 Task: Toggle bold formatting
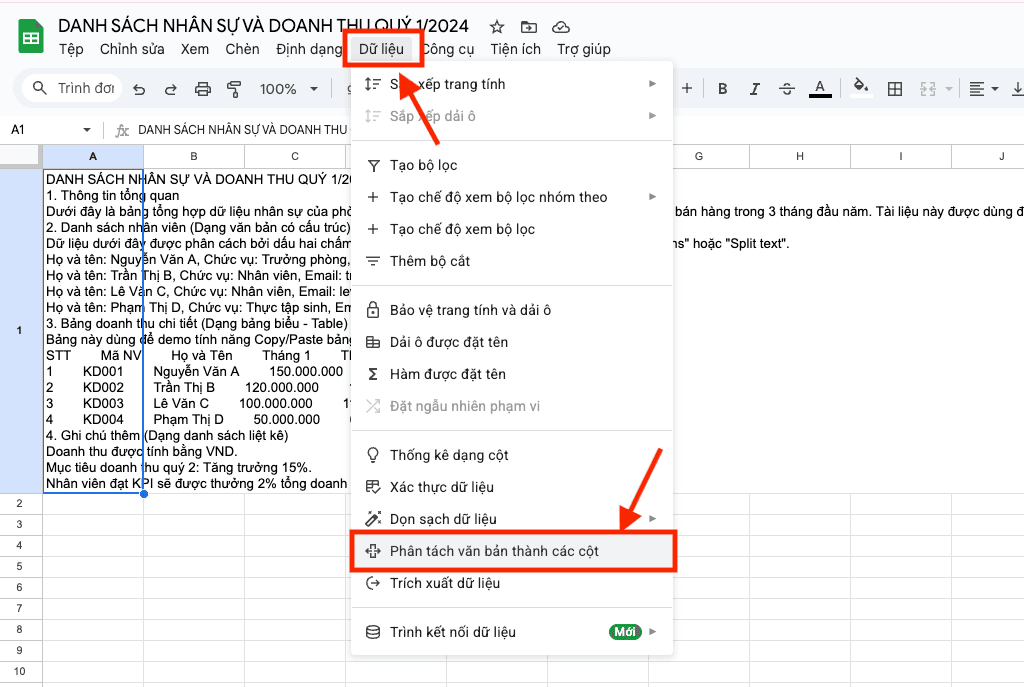720,89
